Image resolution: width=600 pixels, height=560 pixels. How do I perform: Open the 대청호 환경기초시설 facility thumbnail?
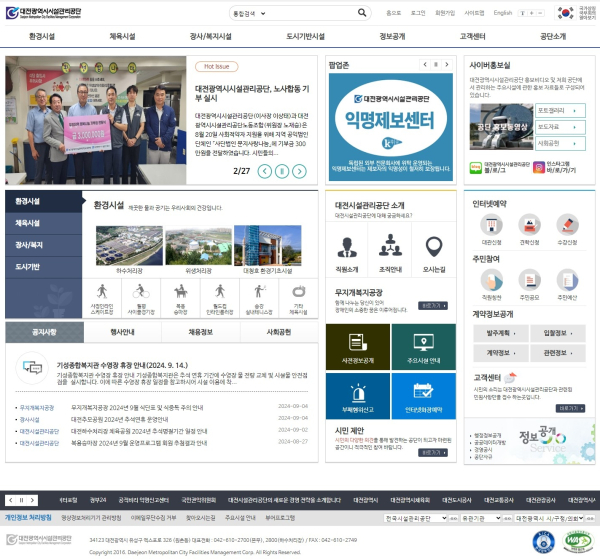267,246
